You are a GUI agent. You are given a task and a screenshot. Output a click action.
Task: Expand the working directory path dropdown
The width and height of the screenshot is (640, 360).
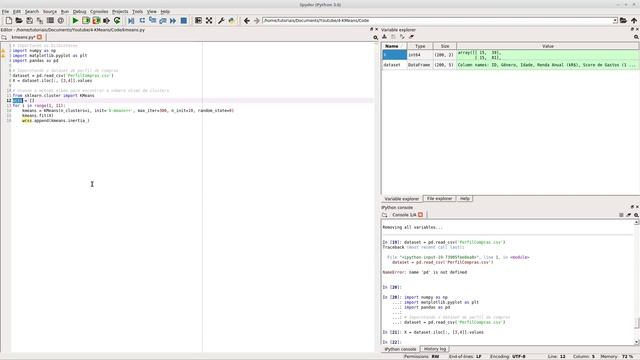[x=615, y=20]
